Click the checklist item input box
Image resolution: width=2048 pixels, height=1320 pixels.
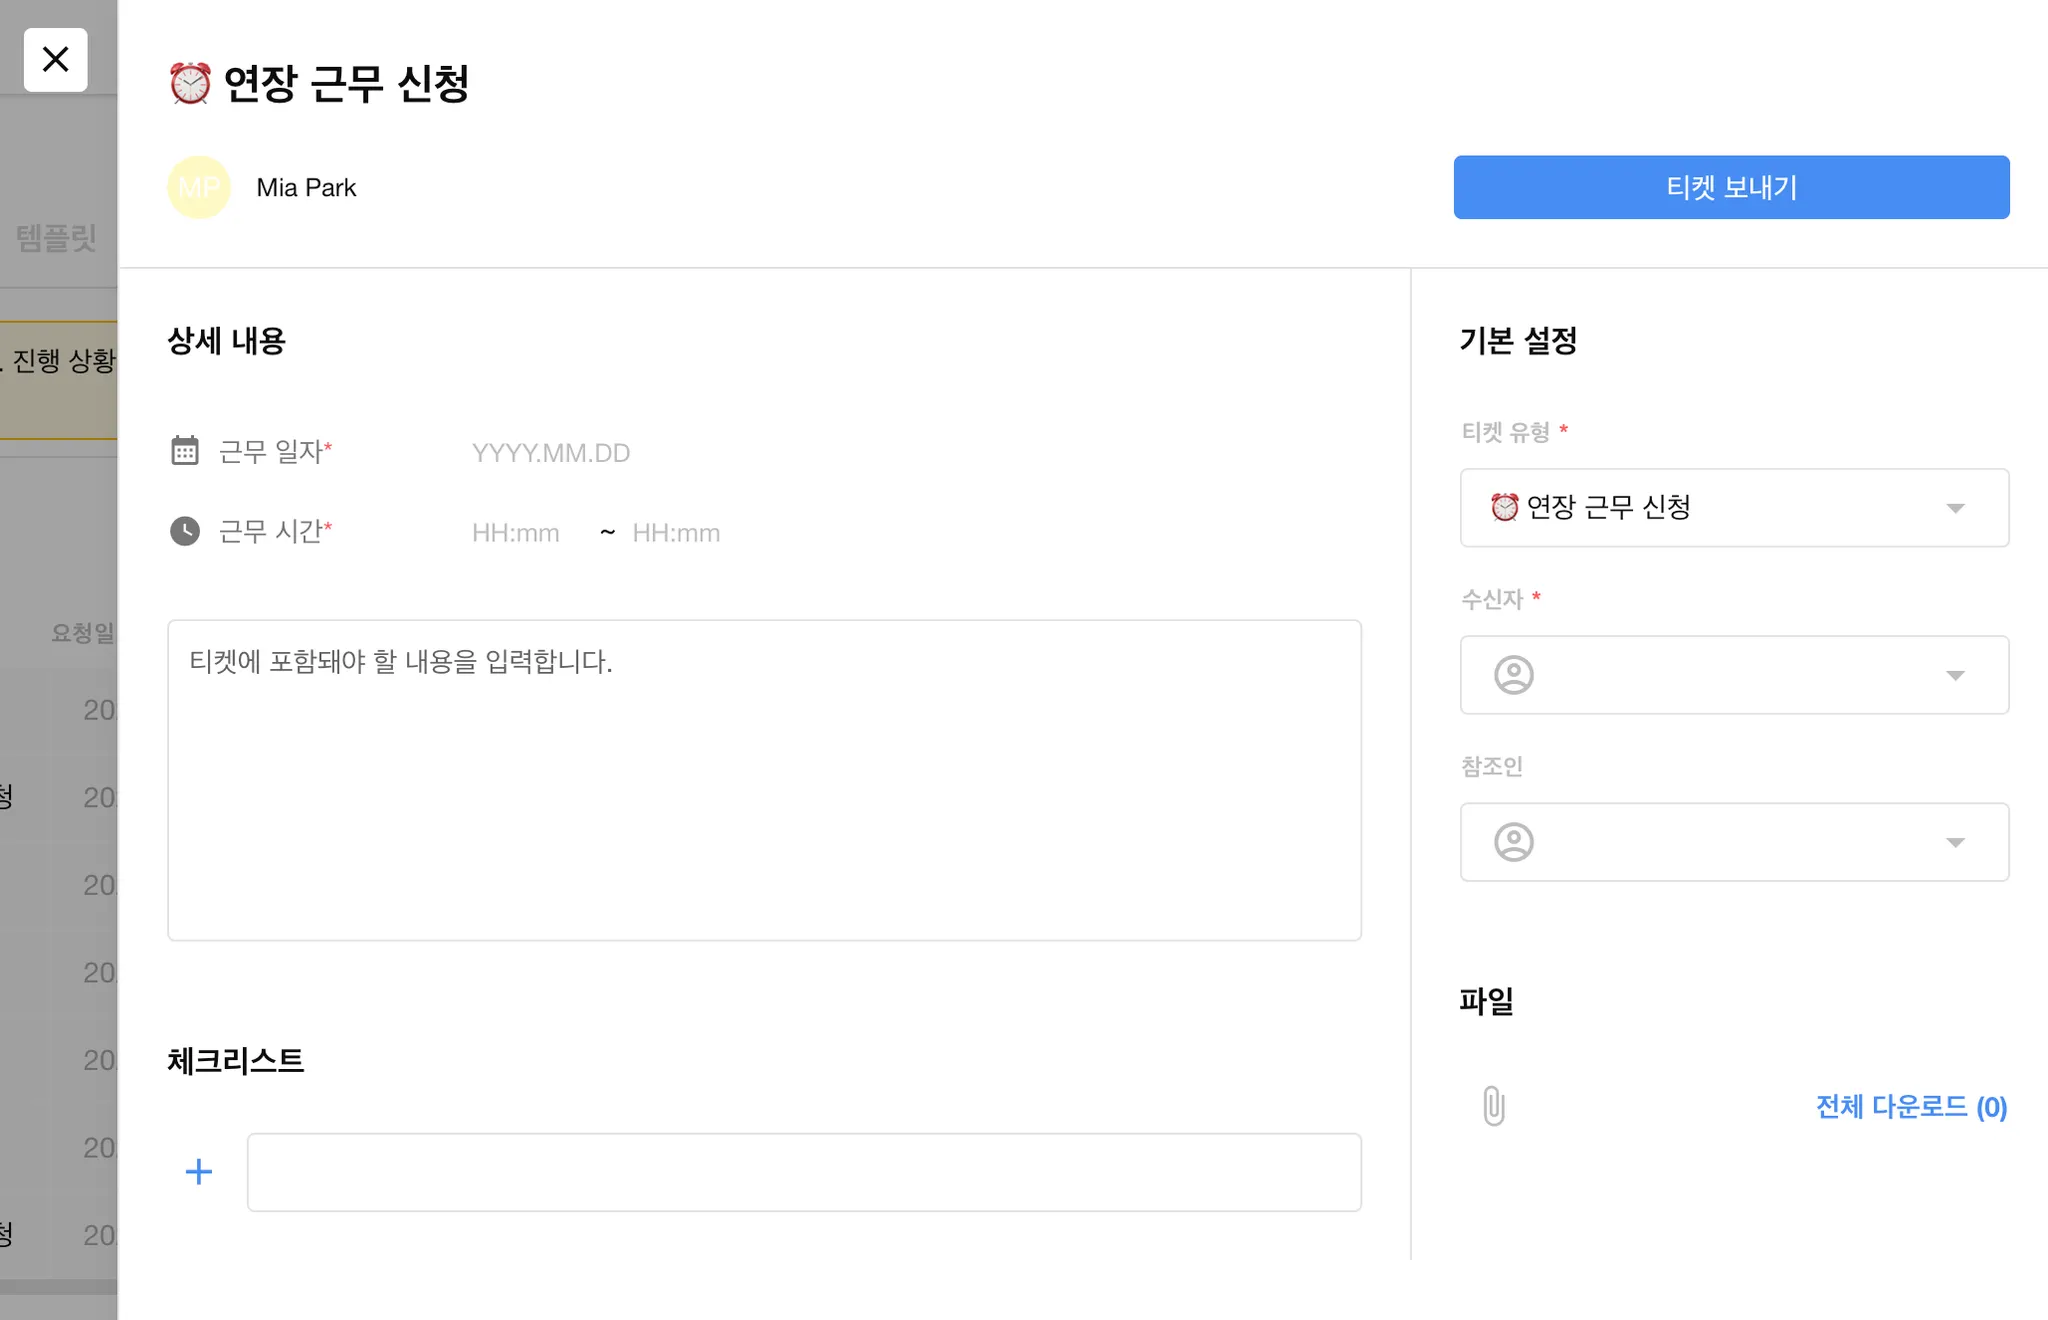[804, 1172]
